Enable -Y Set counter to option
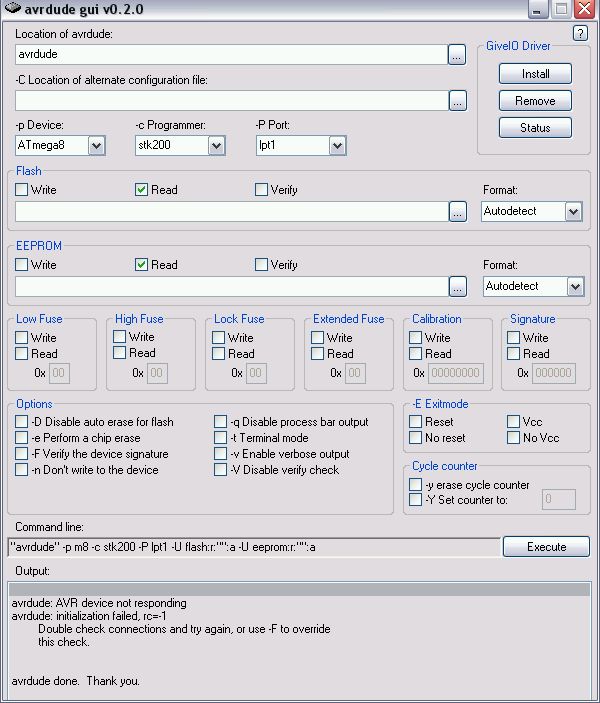Screen dimensions: 600x703 click(x=415, y=499)
